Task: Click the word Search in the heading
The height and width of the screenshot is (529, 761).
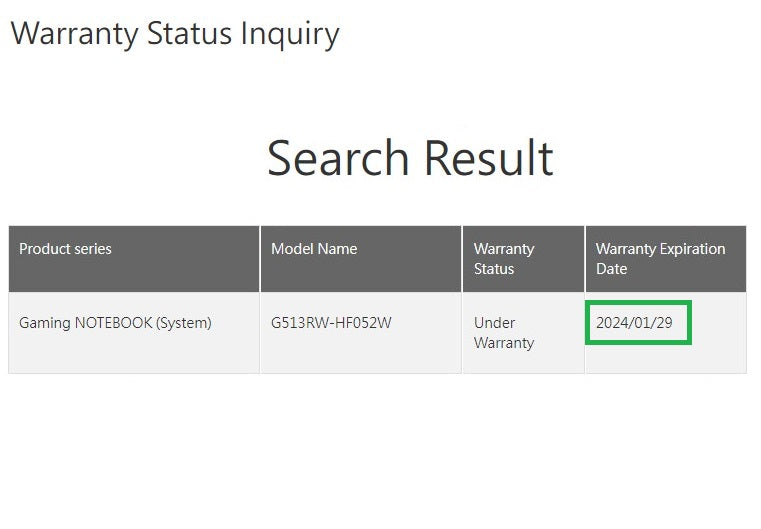Action: [338, 158]
